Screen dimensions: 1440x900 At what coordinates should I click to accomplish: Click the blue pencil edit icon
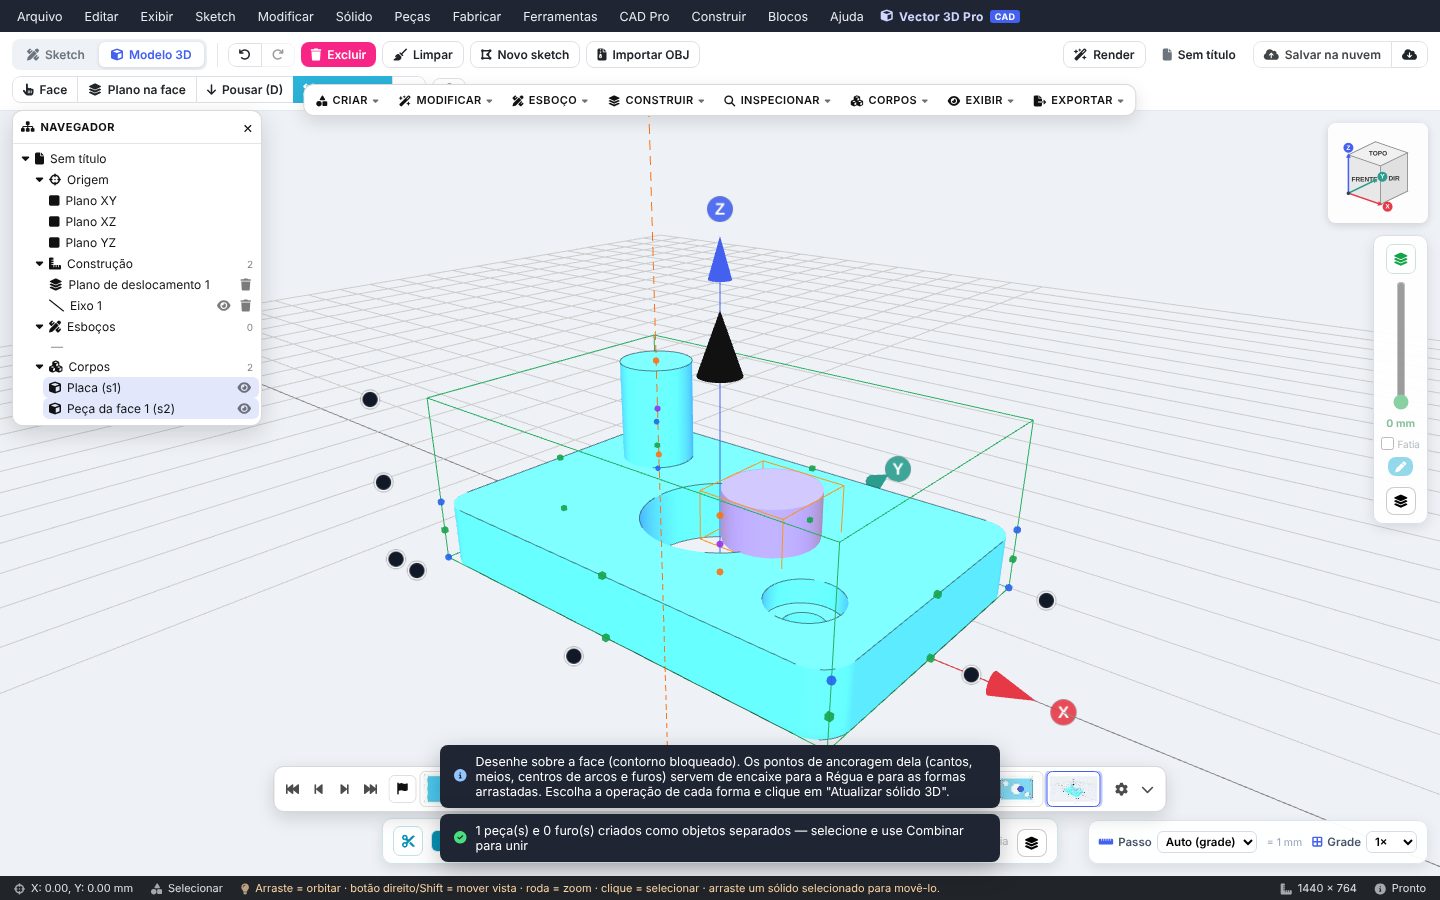1401,467
